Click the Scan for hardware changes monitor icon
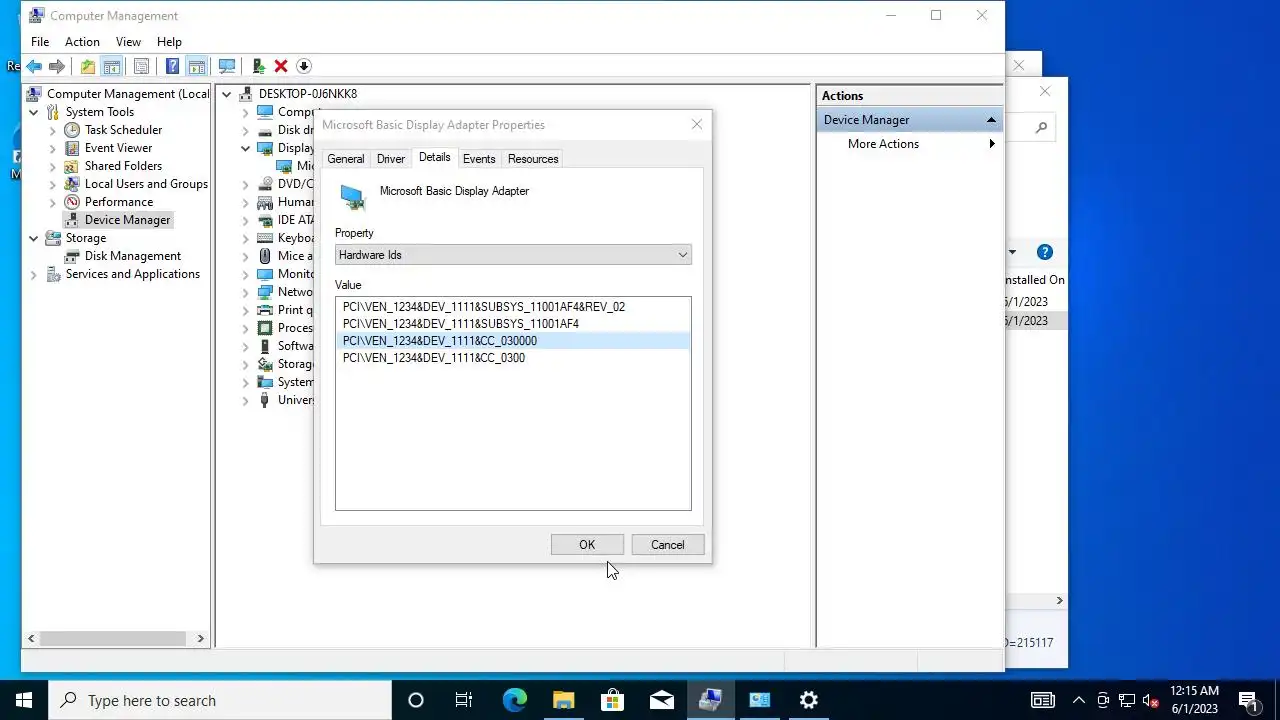The image size is (1280, 720). [x=227, y=66]
